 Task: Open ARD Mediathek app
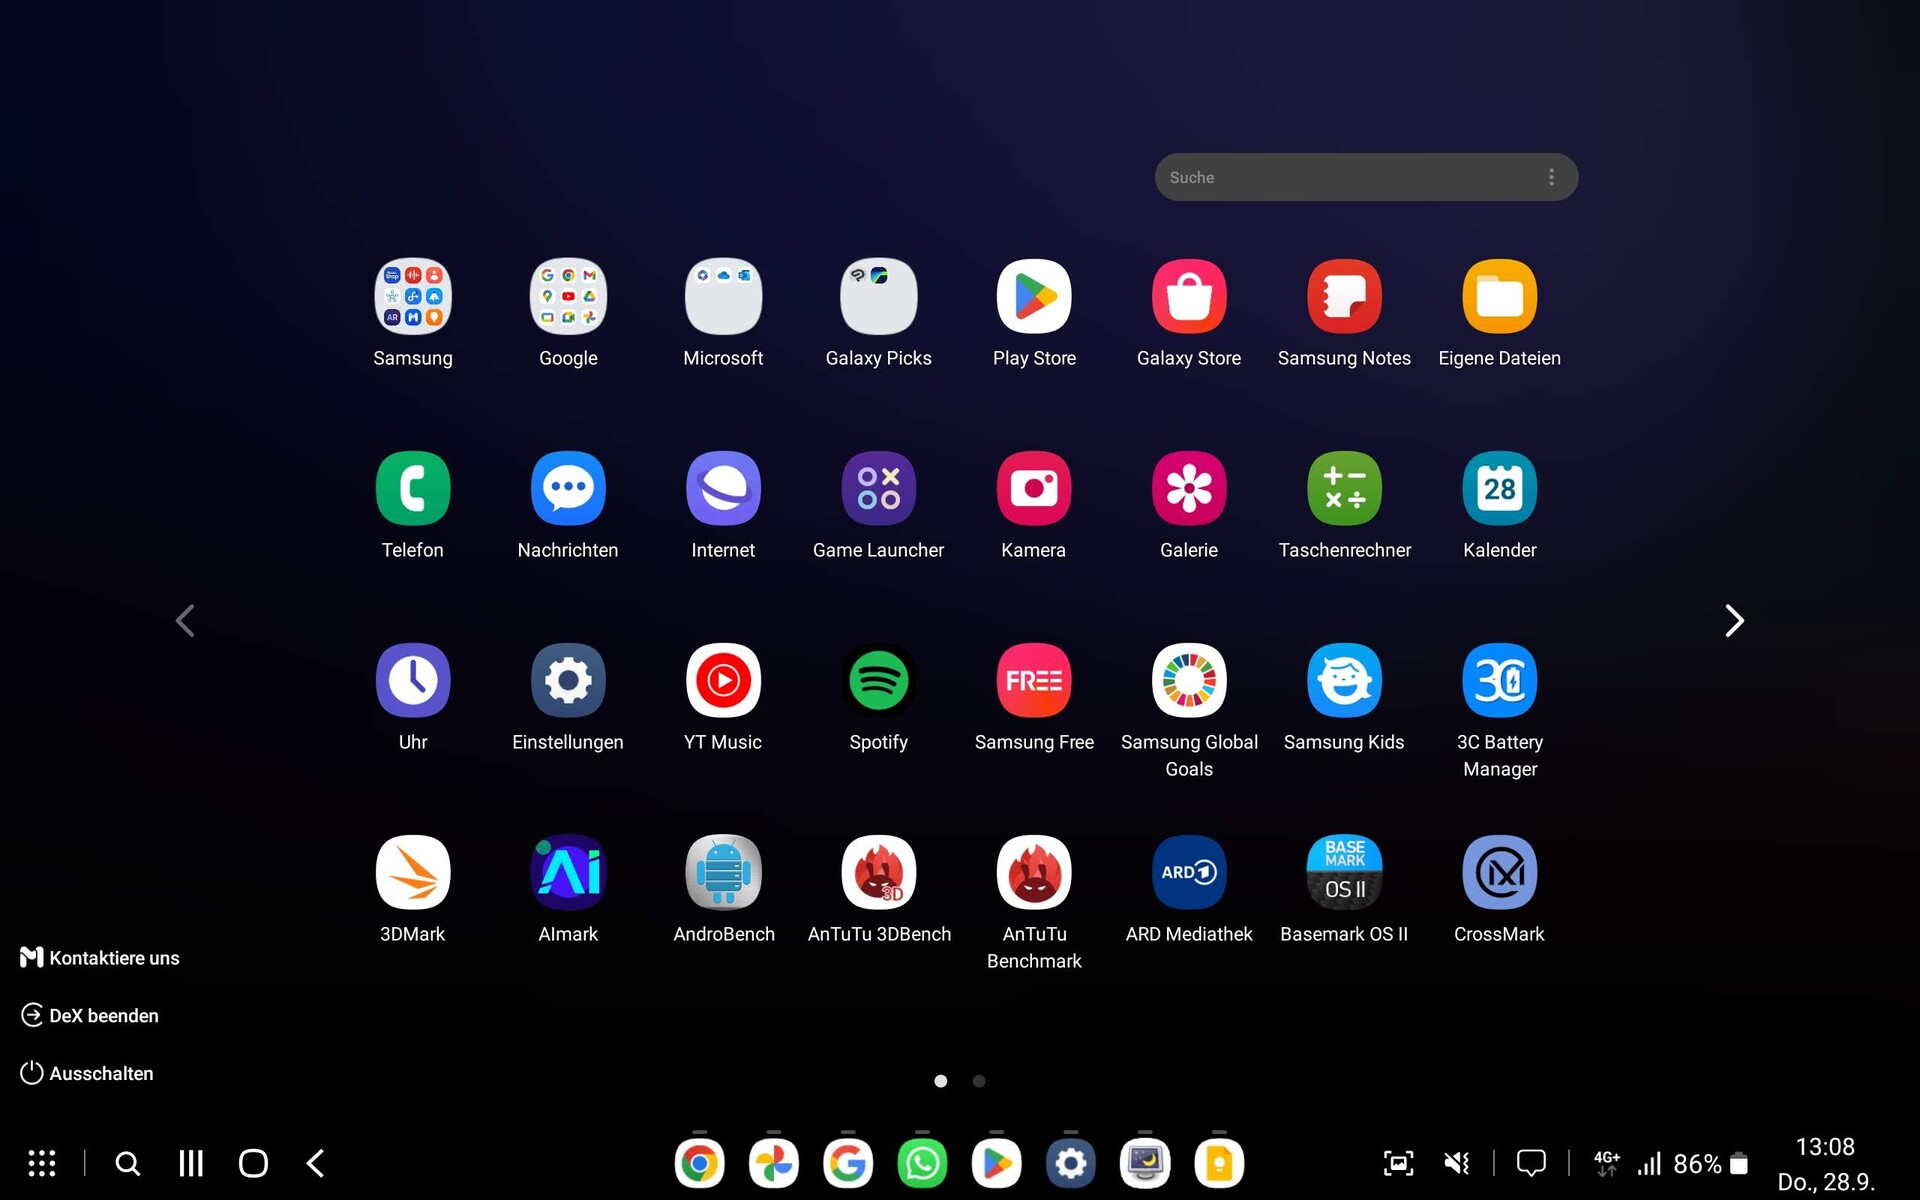tap(1188, 873)
